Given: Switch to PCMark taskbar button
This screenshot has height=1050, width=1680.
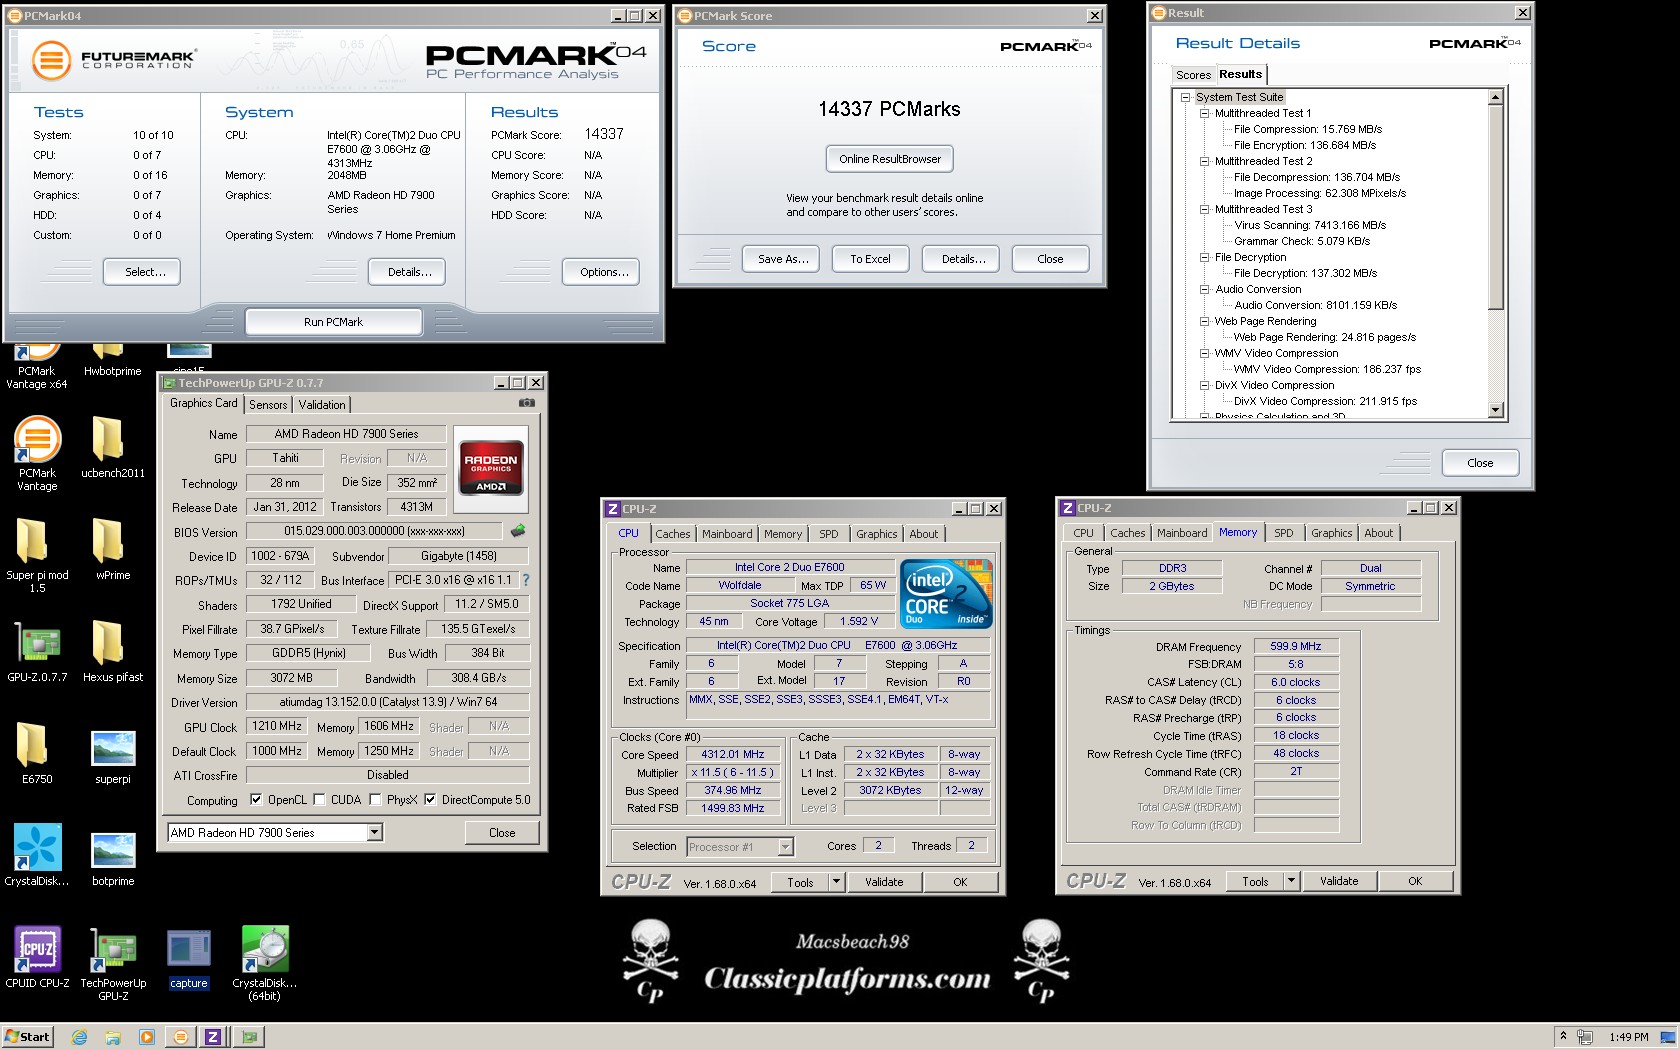Looking at the screenshot, I should coord(181,1037).
